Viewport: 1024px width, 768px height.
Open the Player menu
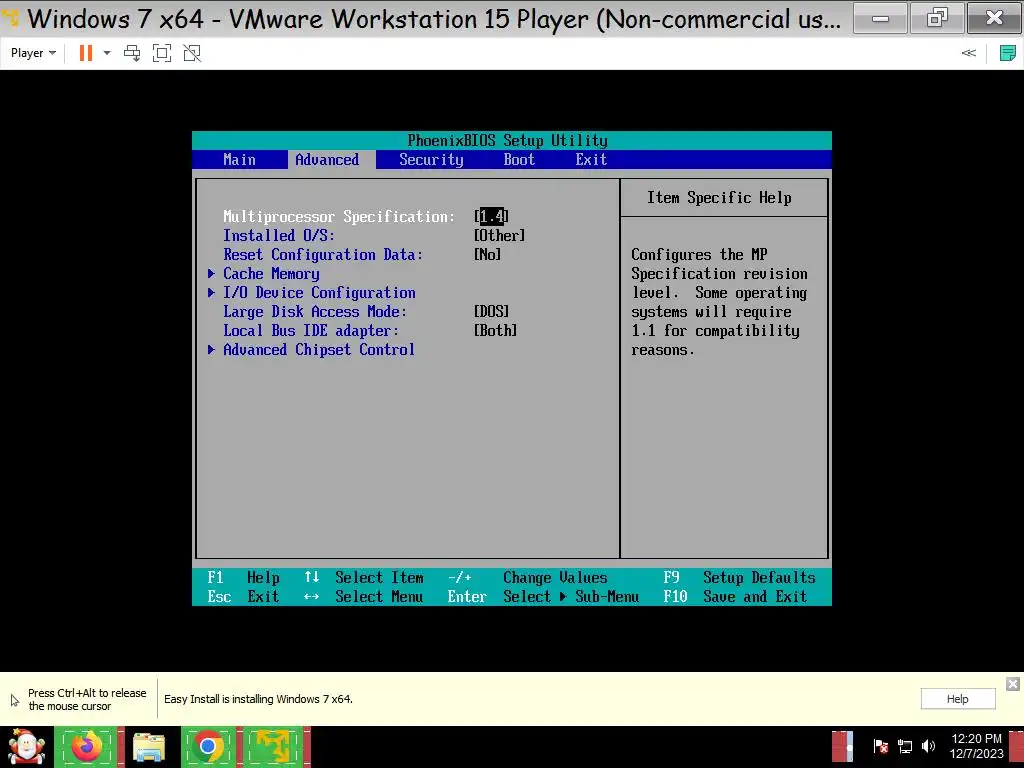coord(33,53)
